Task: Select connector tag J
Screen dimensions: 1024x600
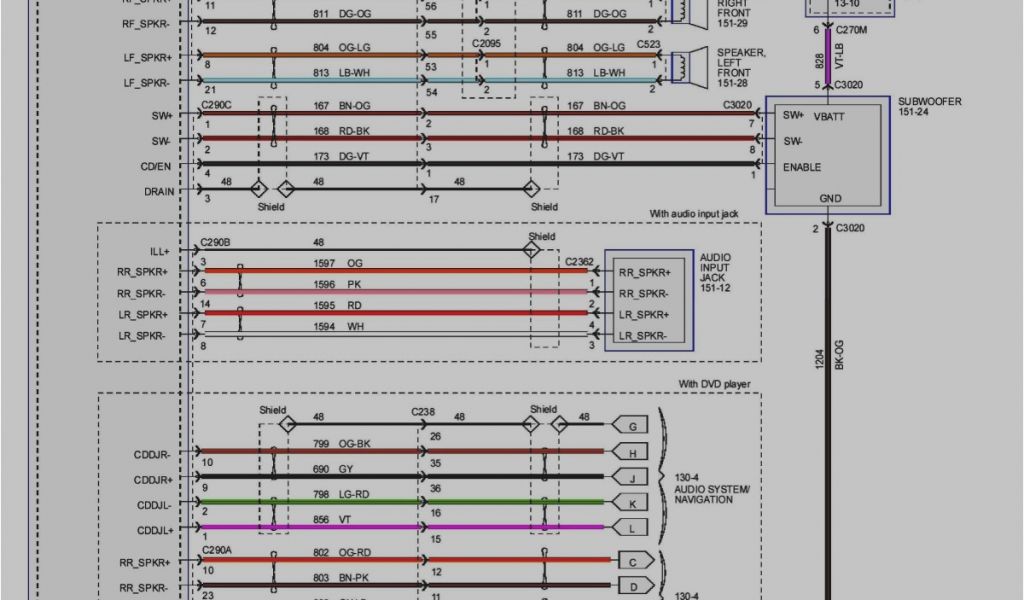Action: coord(631,477)
